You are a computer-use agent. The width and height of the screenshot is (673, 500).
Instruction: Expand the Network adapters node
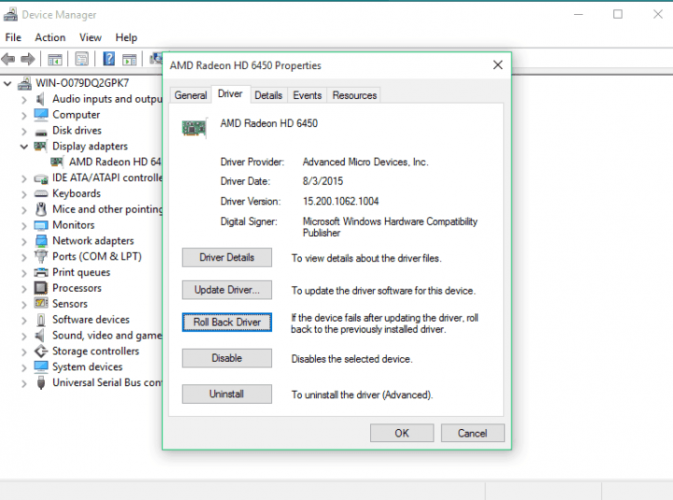(x=24, y=242)
